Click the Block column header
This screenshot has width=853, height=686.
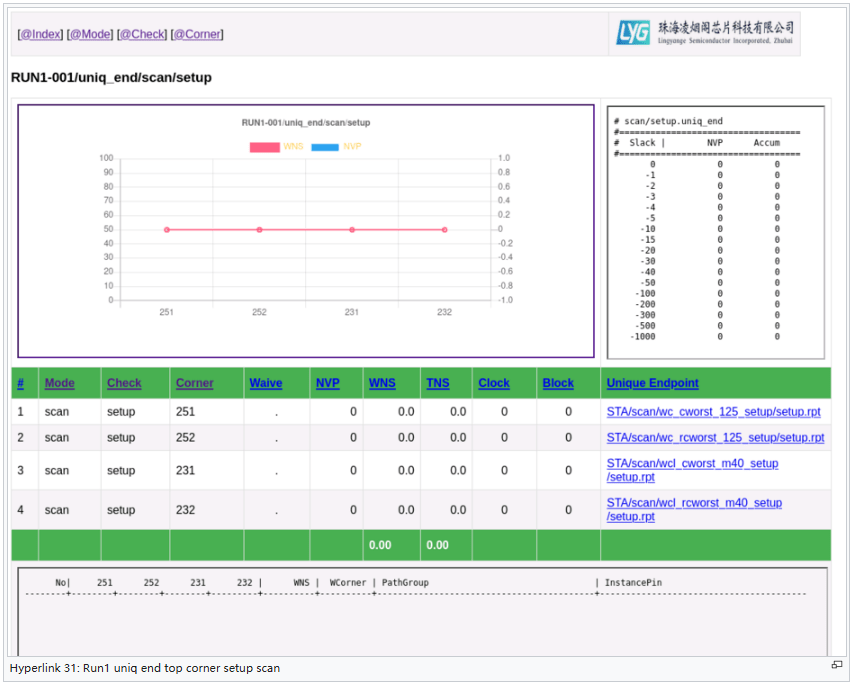(558, 383)
